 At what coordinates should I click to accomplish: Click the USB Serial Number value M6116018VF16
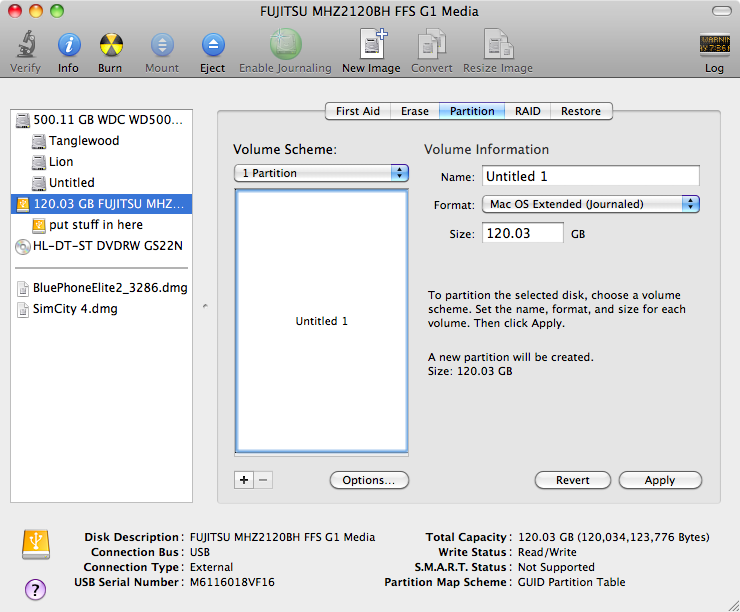click(232, 582)
